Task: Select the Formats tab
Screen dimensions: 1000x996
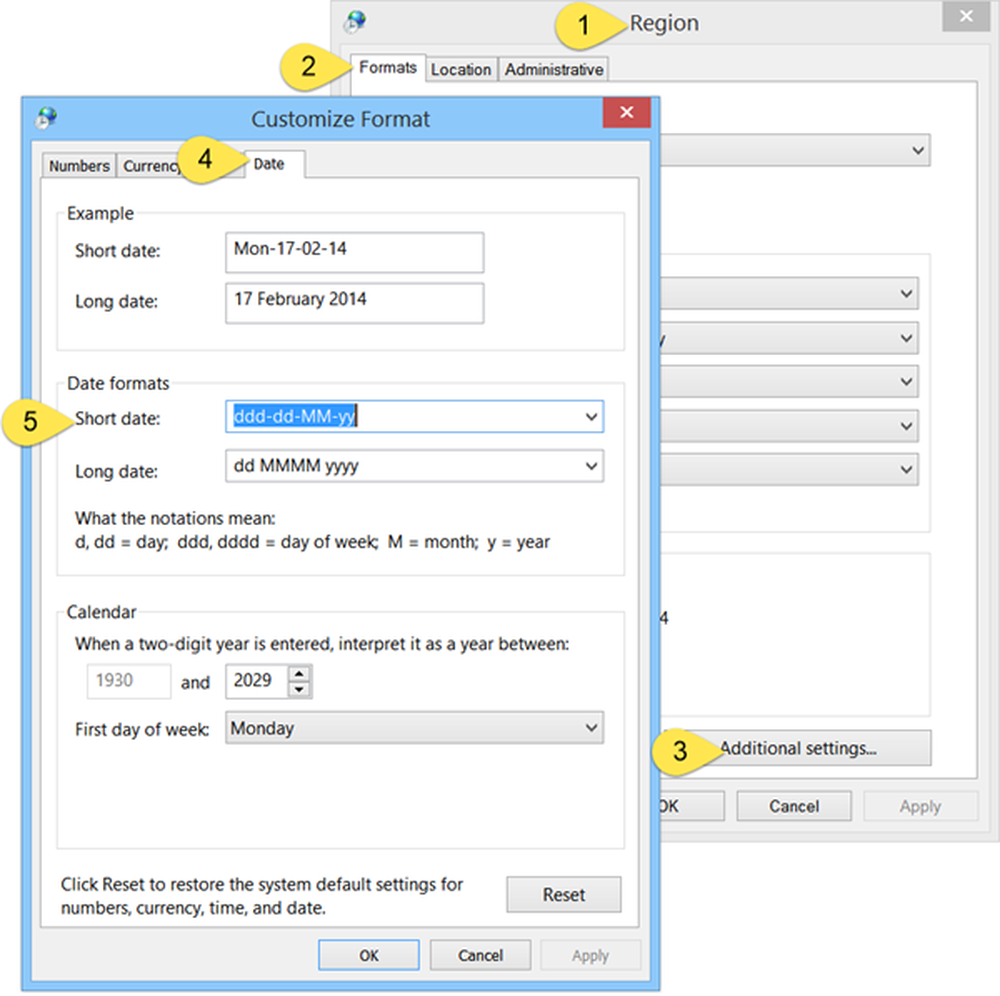Action: point(388,68)
